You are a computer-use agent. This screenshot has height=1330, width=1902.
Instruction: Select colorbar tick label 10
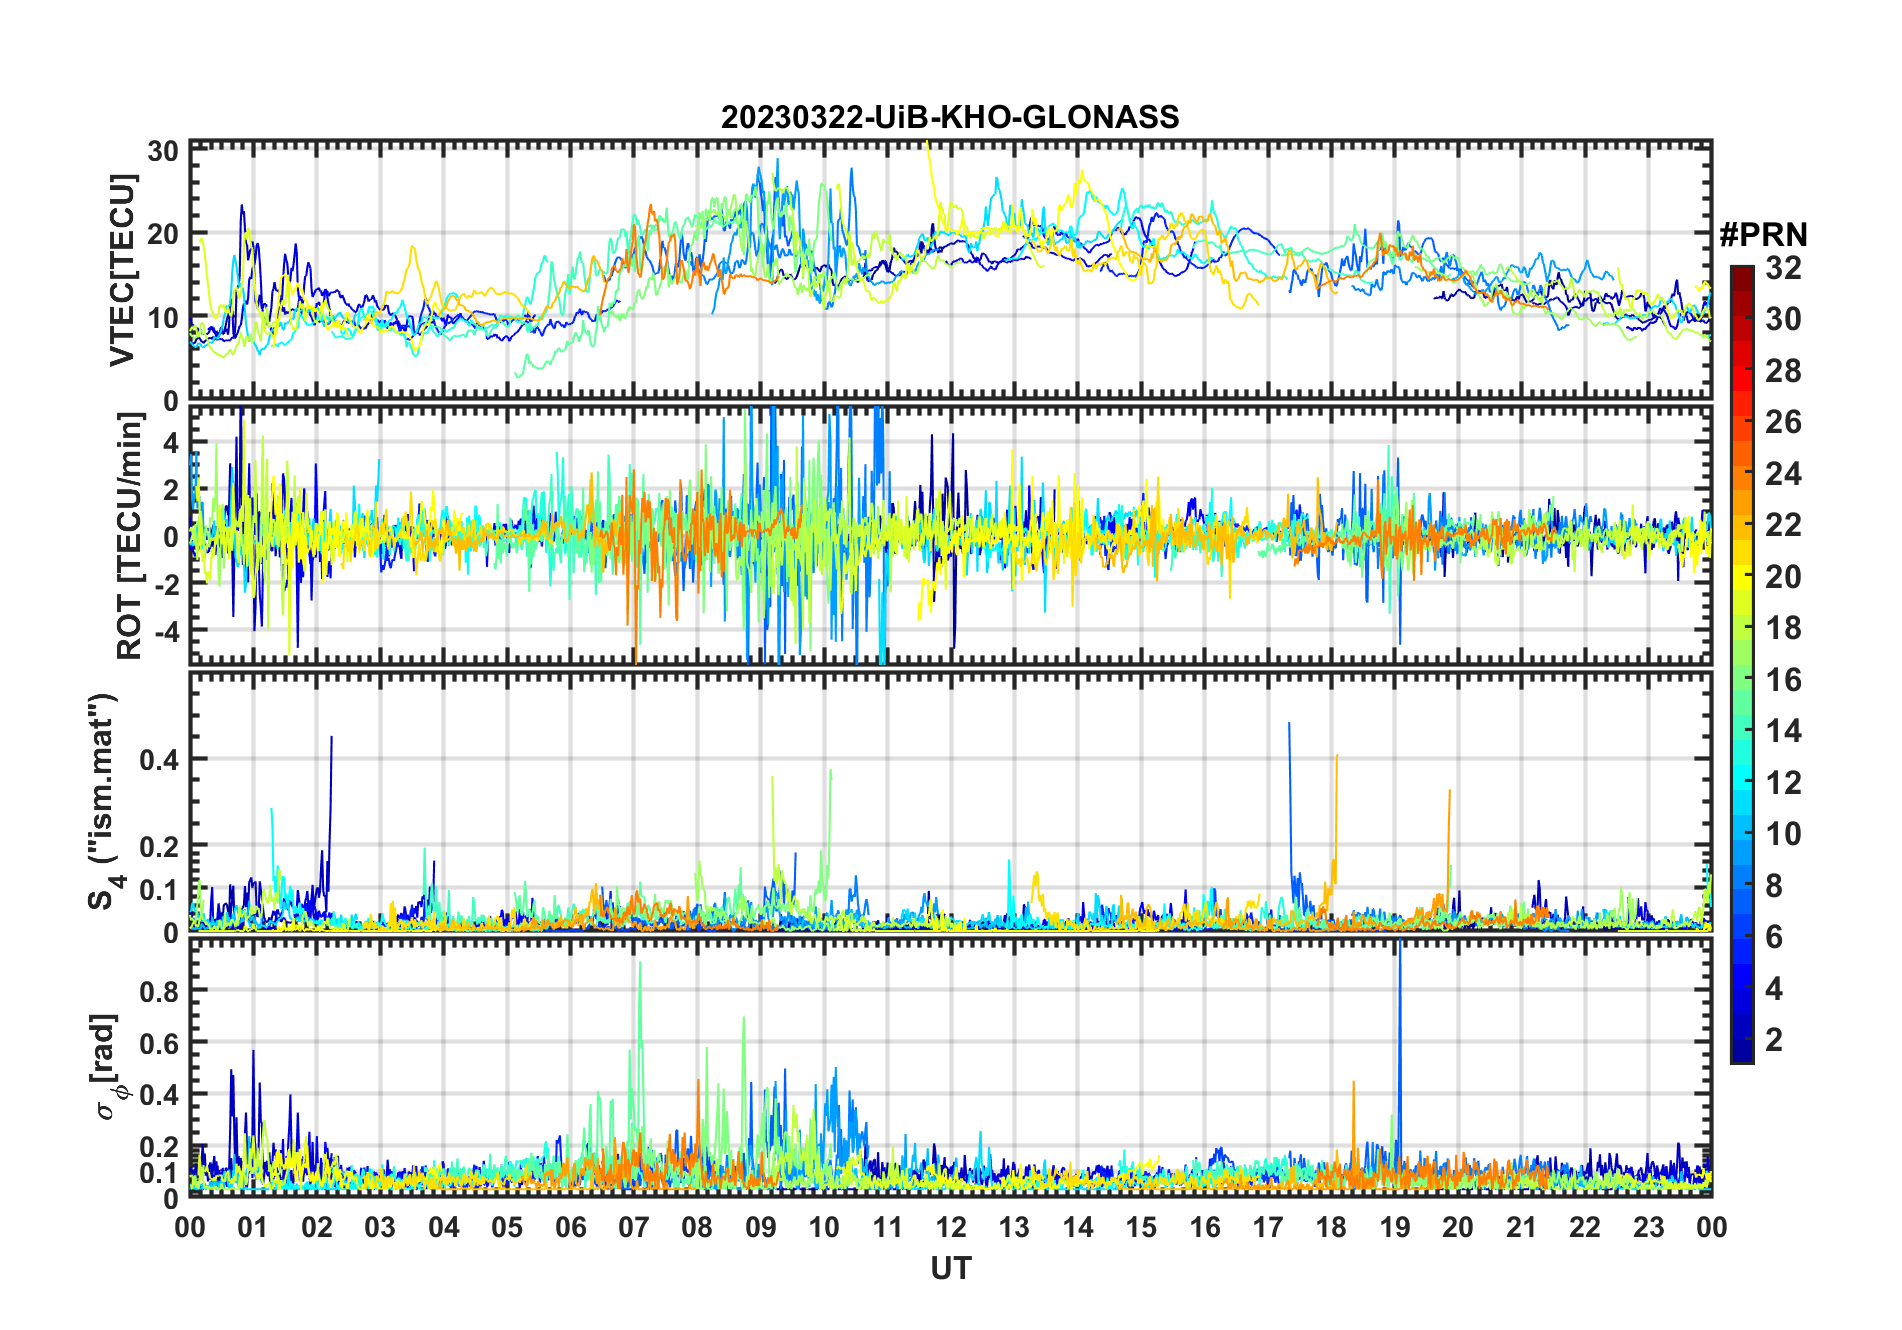pyautogui.click(x=1783, y=834)
